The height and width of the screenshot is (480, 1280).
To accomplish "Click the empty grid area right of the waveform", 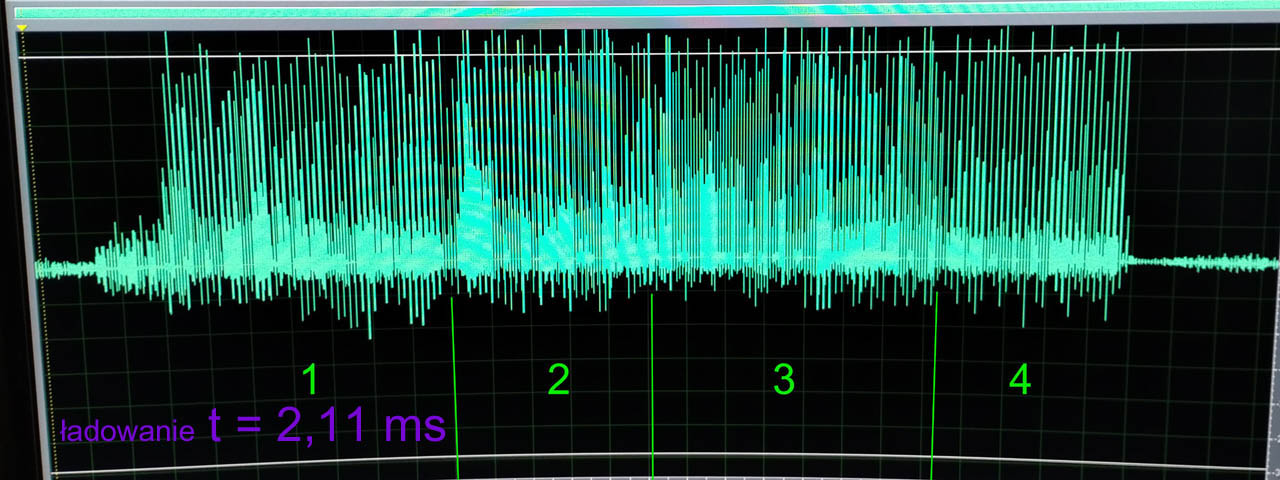I will coord(1200,150).
